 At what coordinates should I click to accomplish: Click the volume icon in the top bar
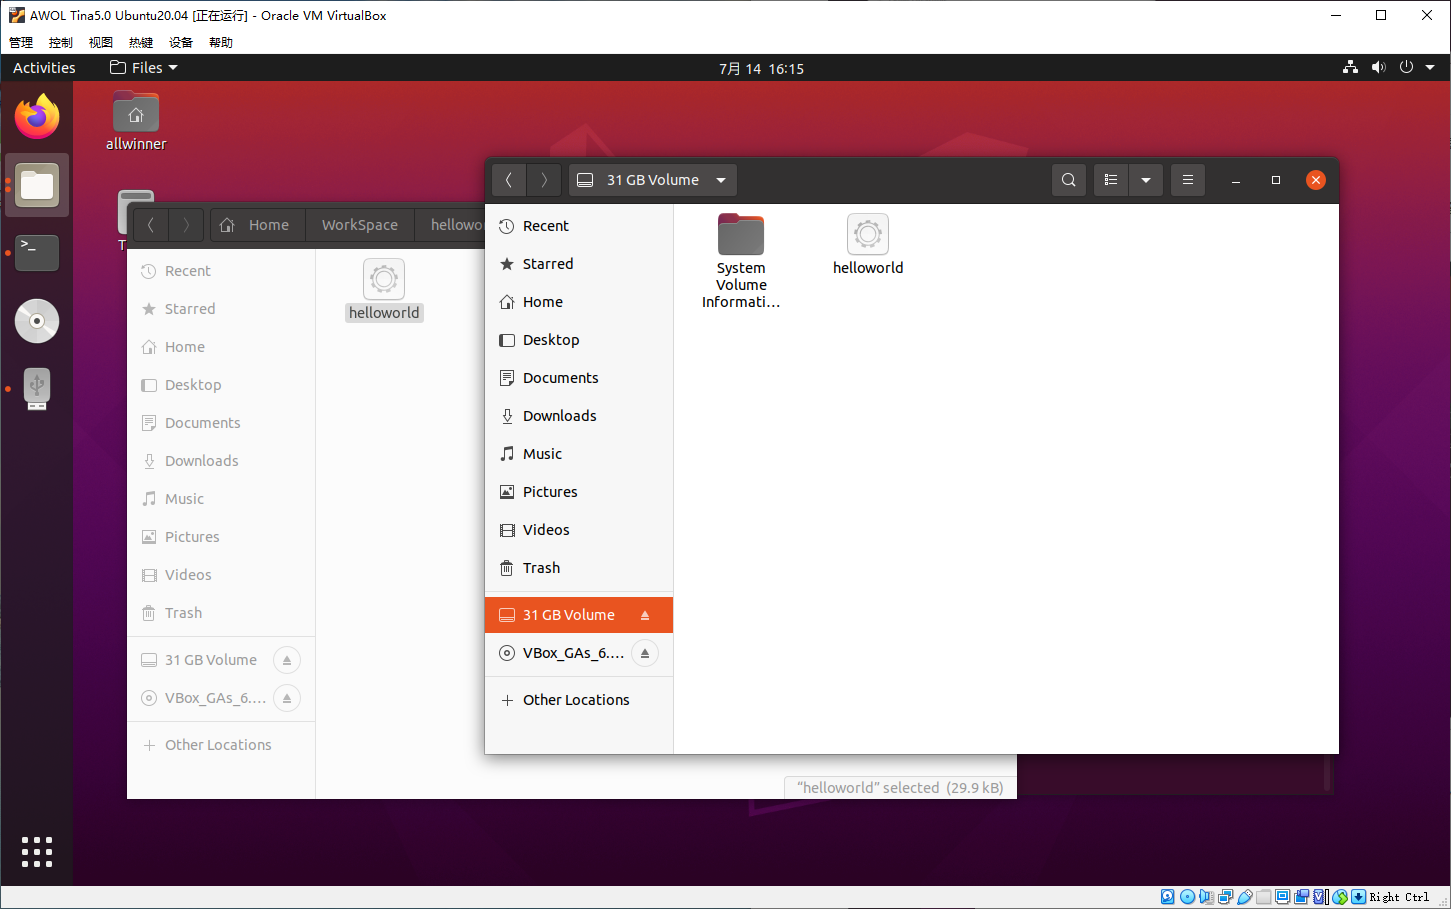(x=1378, y=67)
